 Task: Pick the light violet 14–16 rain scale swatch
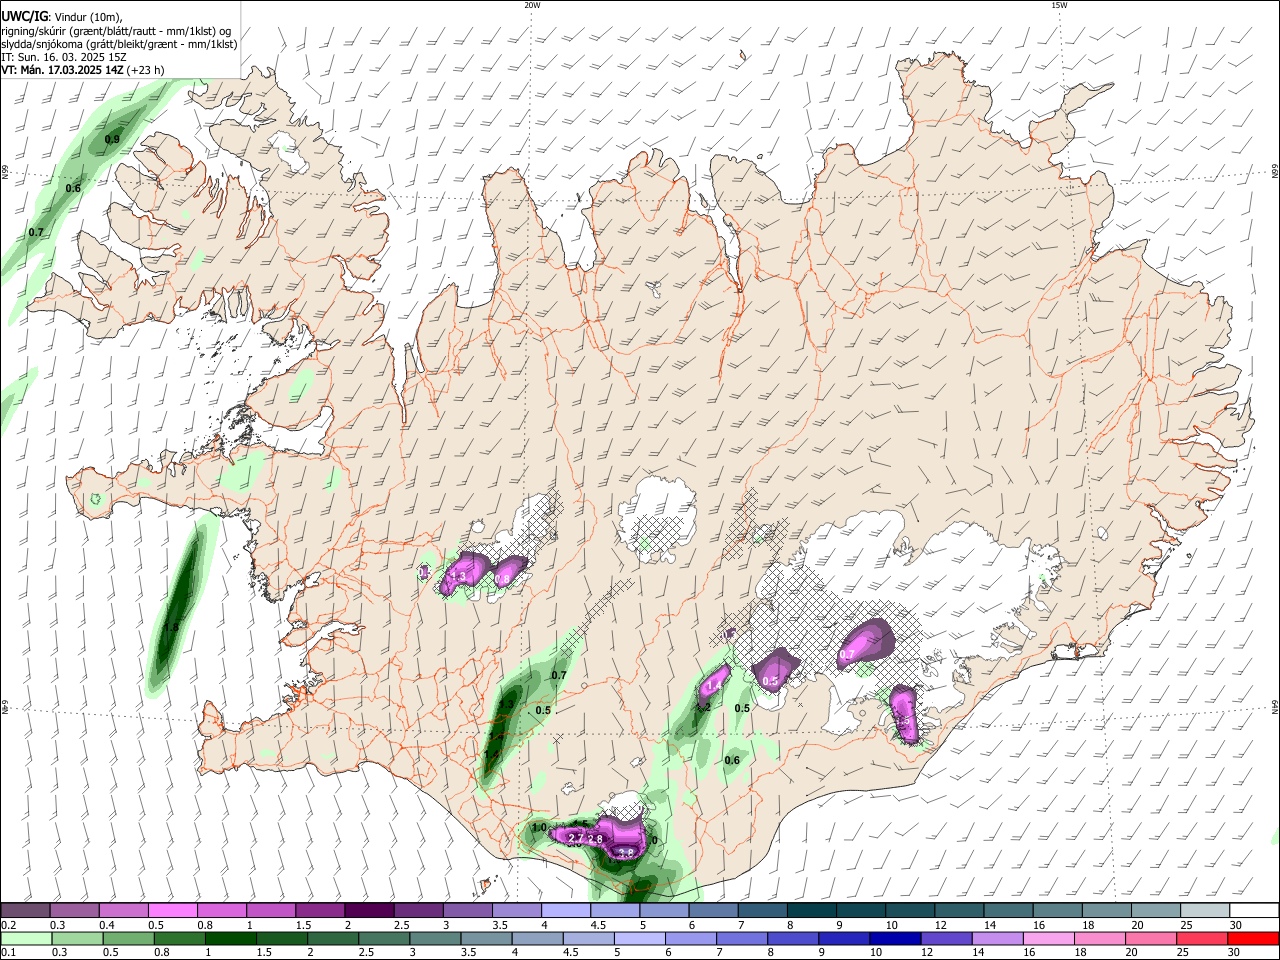point(998,938)
